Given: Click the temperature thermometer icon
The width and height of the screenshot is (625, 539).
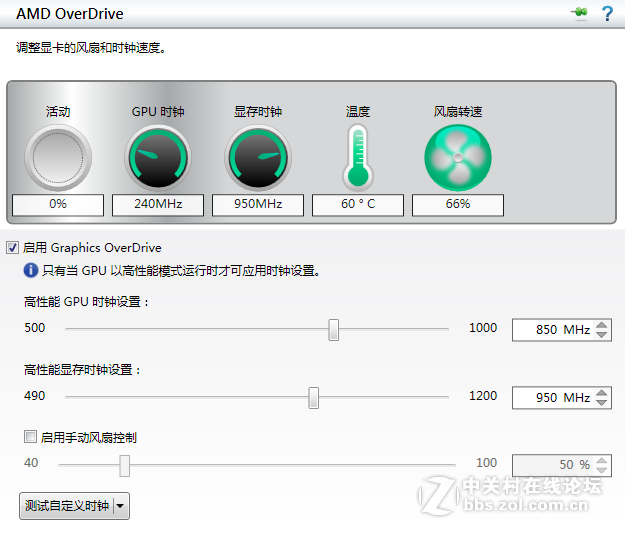Looking at the screenshot, I should pyautogui.click(x=358, y=157).
